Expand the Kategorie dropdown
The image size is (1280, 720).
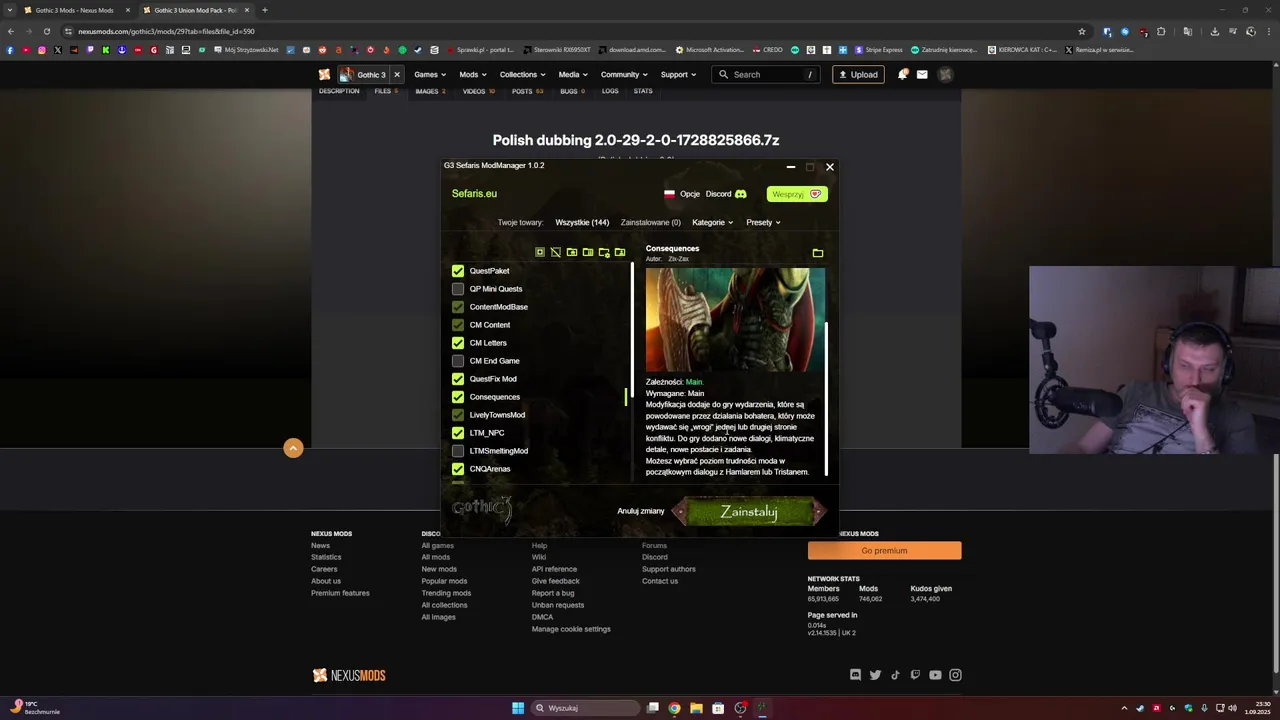pyautogui.click(x=712, y=222)
